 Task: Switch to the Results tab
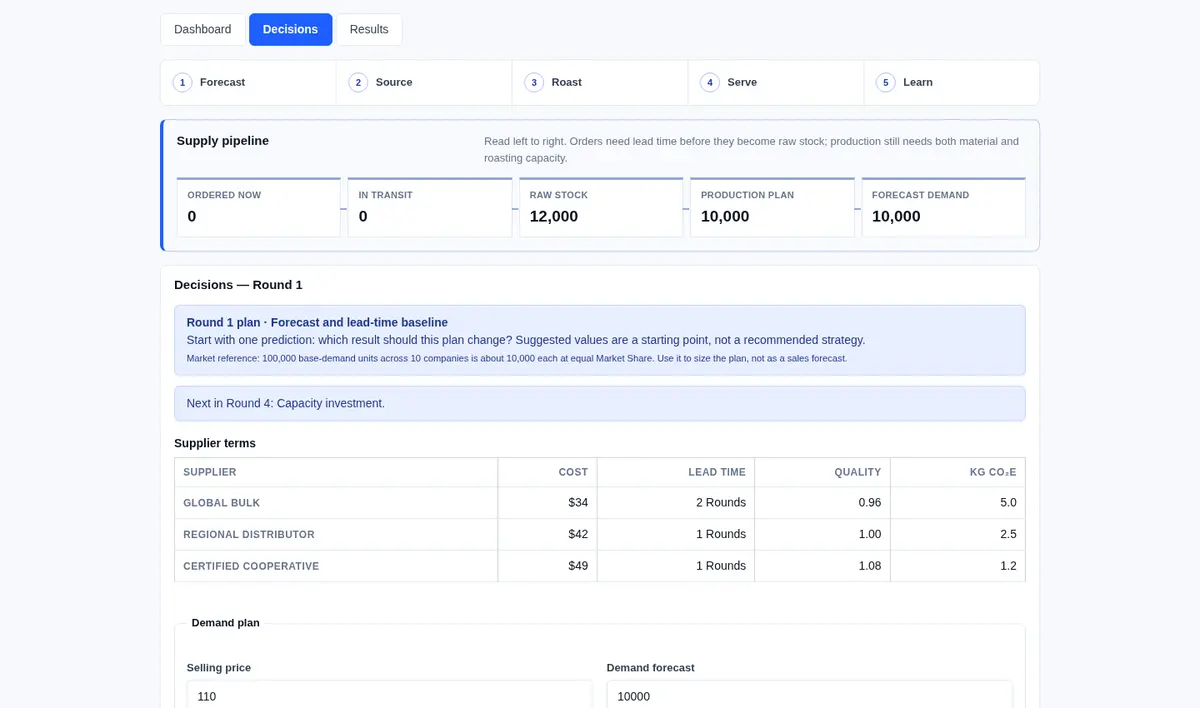tap(369, 29)
